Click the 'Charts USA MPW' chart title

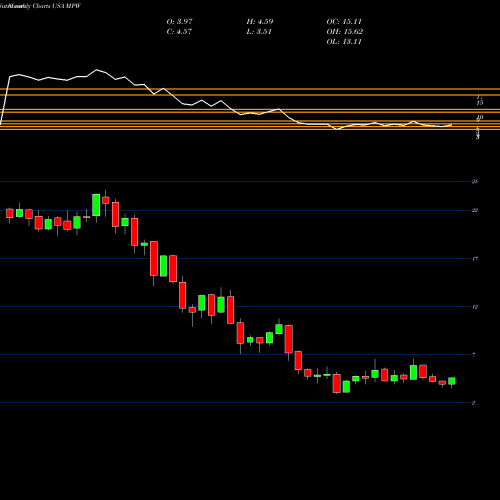click(57, 6)
